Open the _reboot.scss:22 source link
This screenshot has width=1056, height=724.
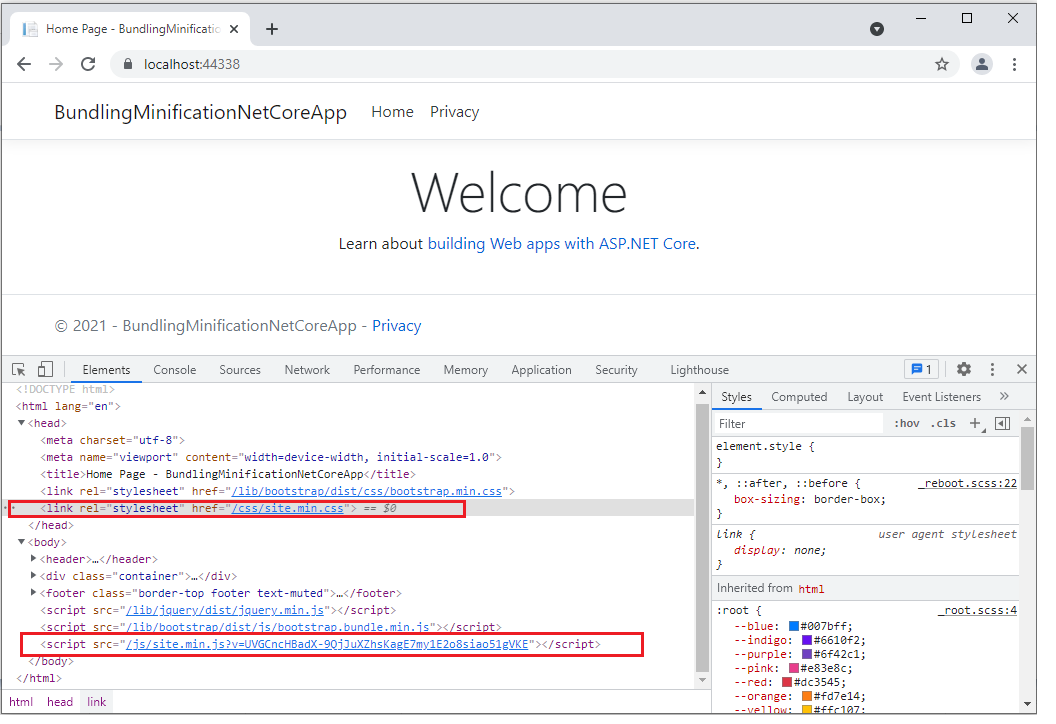tap(968, 483)
